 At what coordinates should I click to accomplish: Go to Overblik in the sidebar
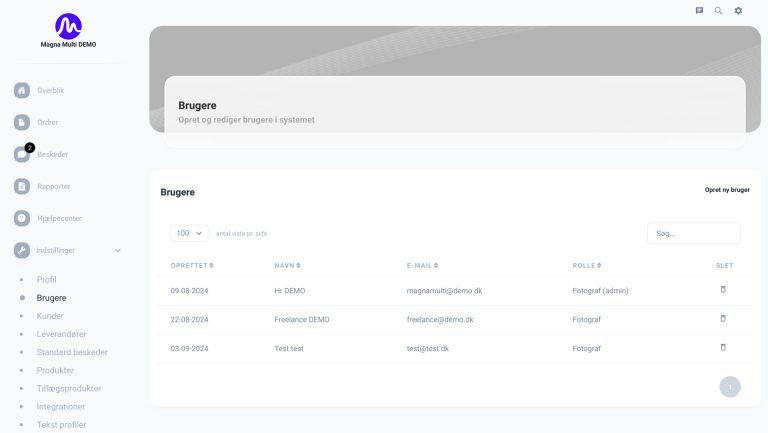pyautogui.click(x=50, y=90)
